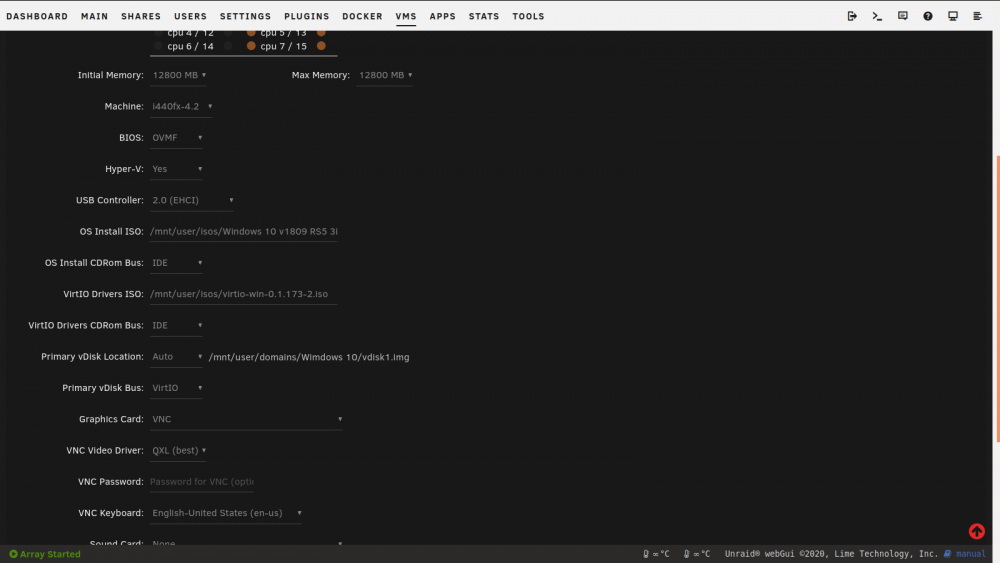Click the help question-mark icon
The height and width of the screenshot is (563, 1000).
[x=928, y=16]
